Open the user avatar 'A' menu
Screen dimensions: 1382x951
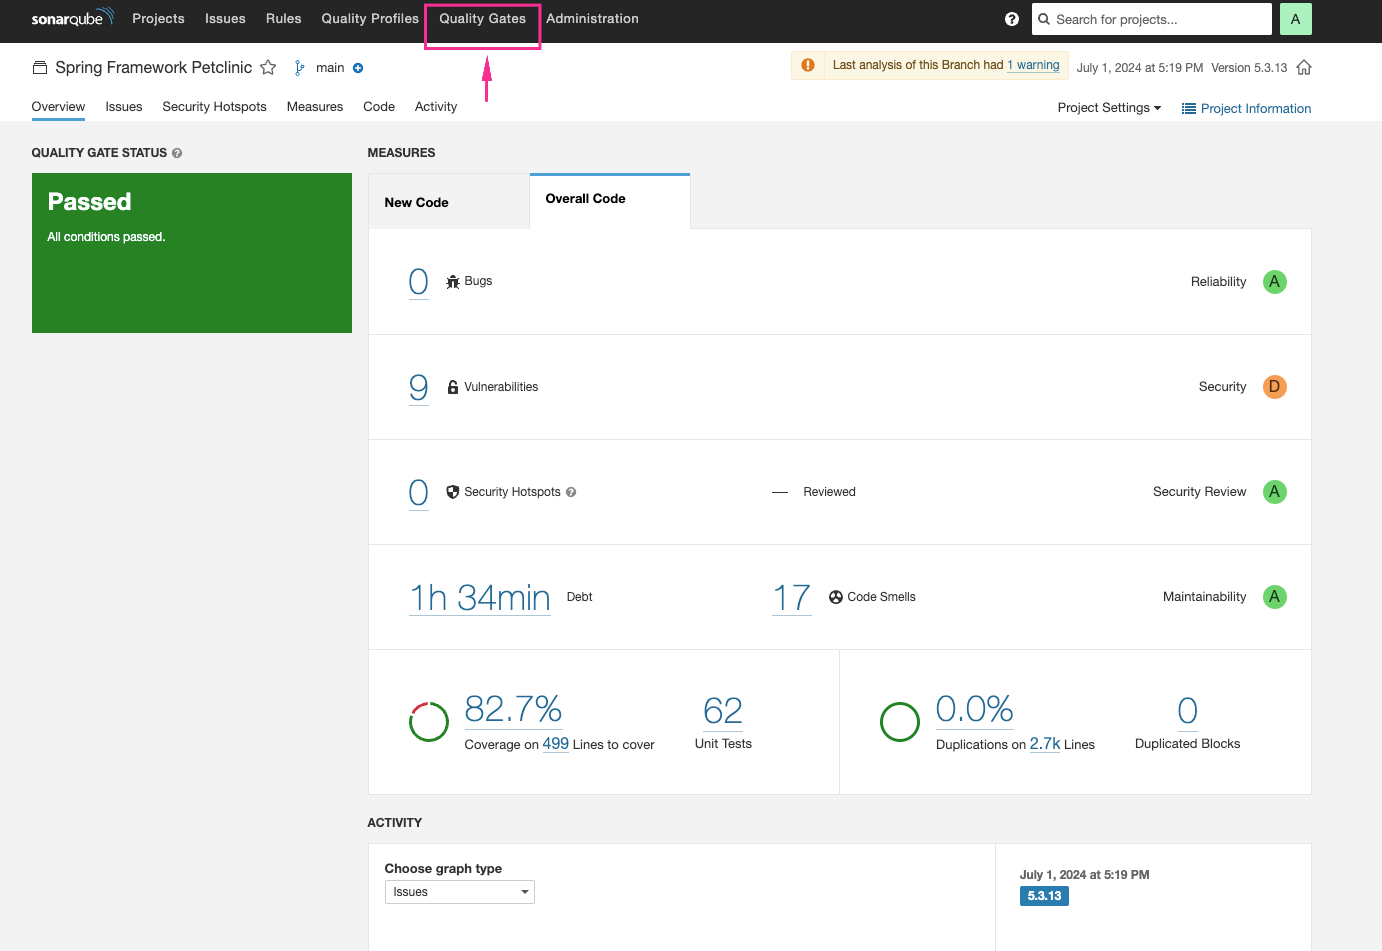click(1295, 19)
